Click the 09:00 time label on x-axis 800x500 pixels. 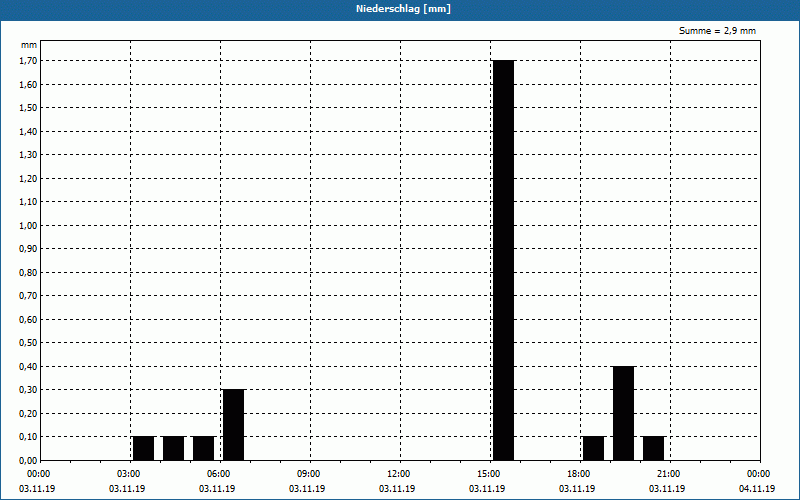(x=308, y=474)
